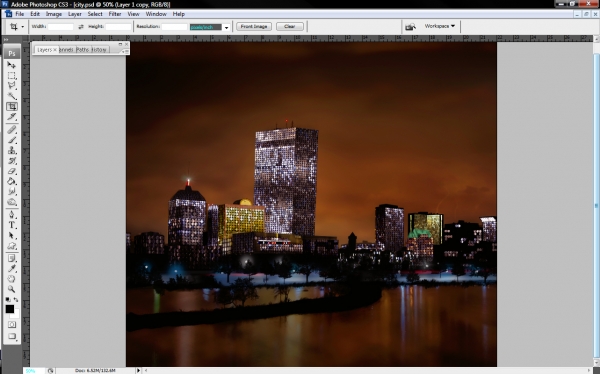
Task: Select the Brush tool
Action: coord(12,140)
